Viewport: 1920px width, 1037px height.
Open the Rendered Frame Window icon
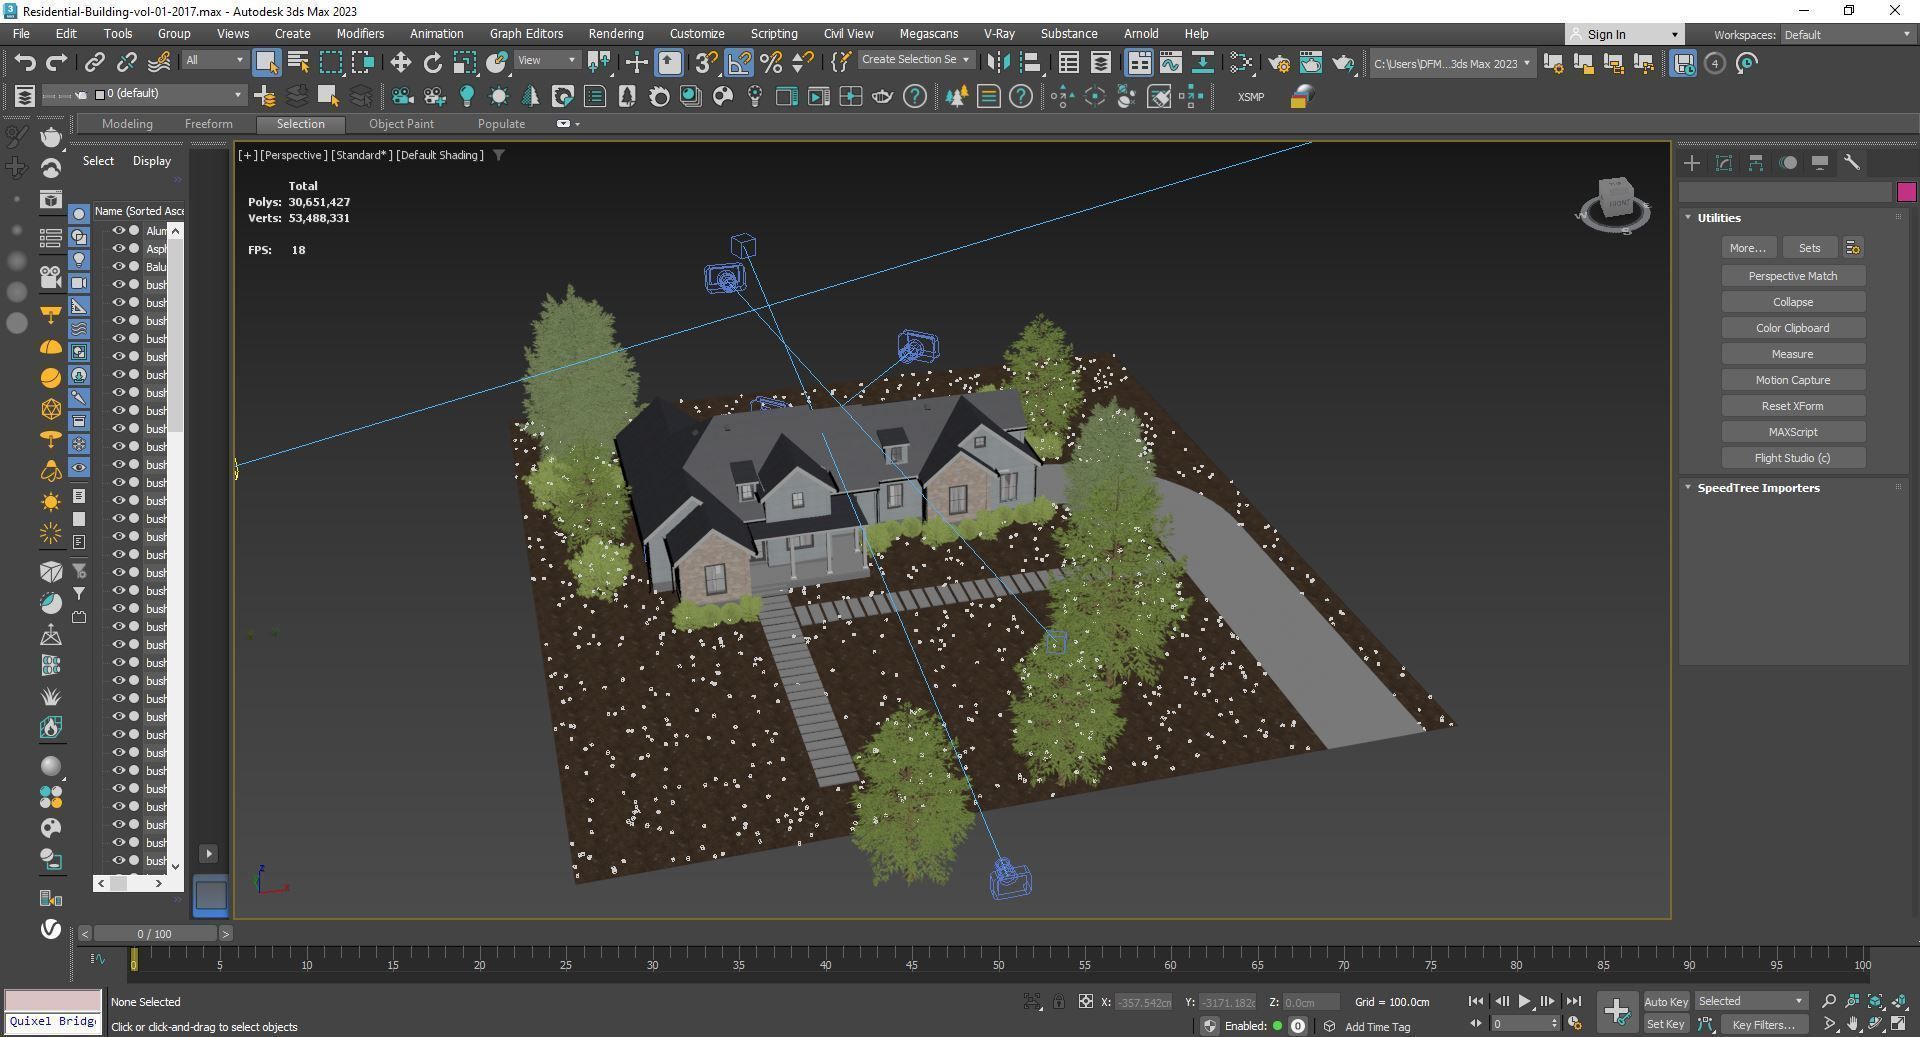(1311, 63)
